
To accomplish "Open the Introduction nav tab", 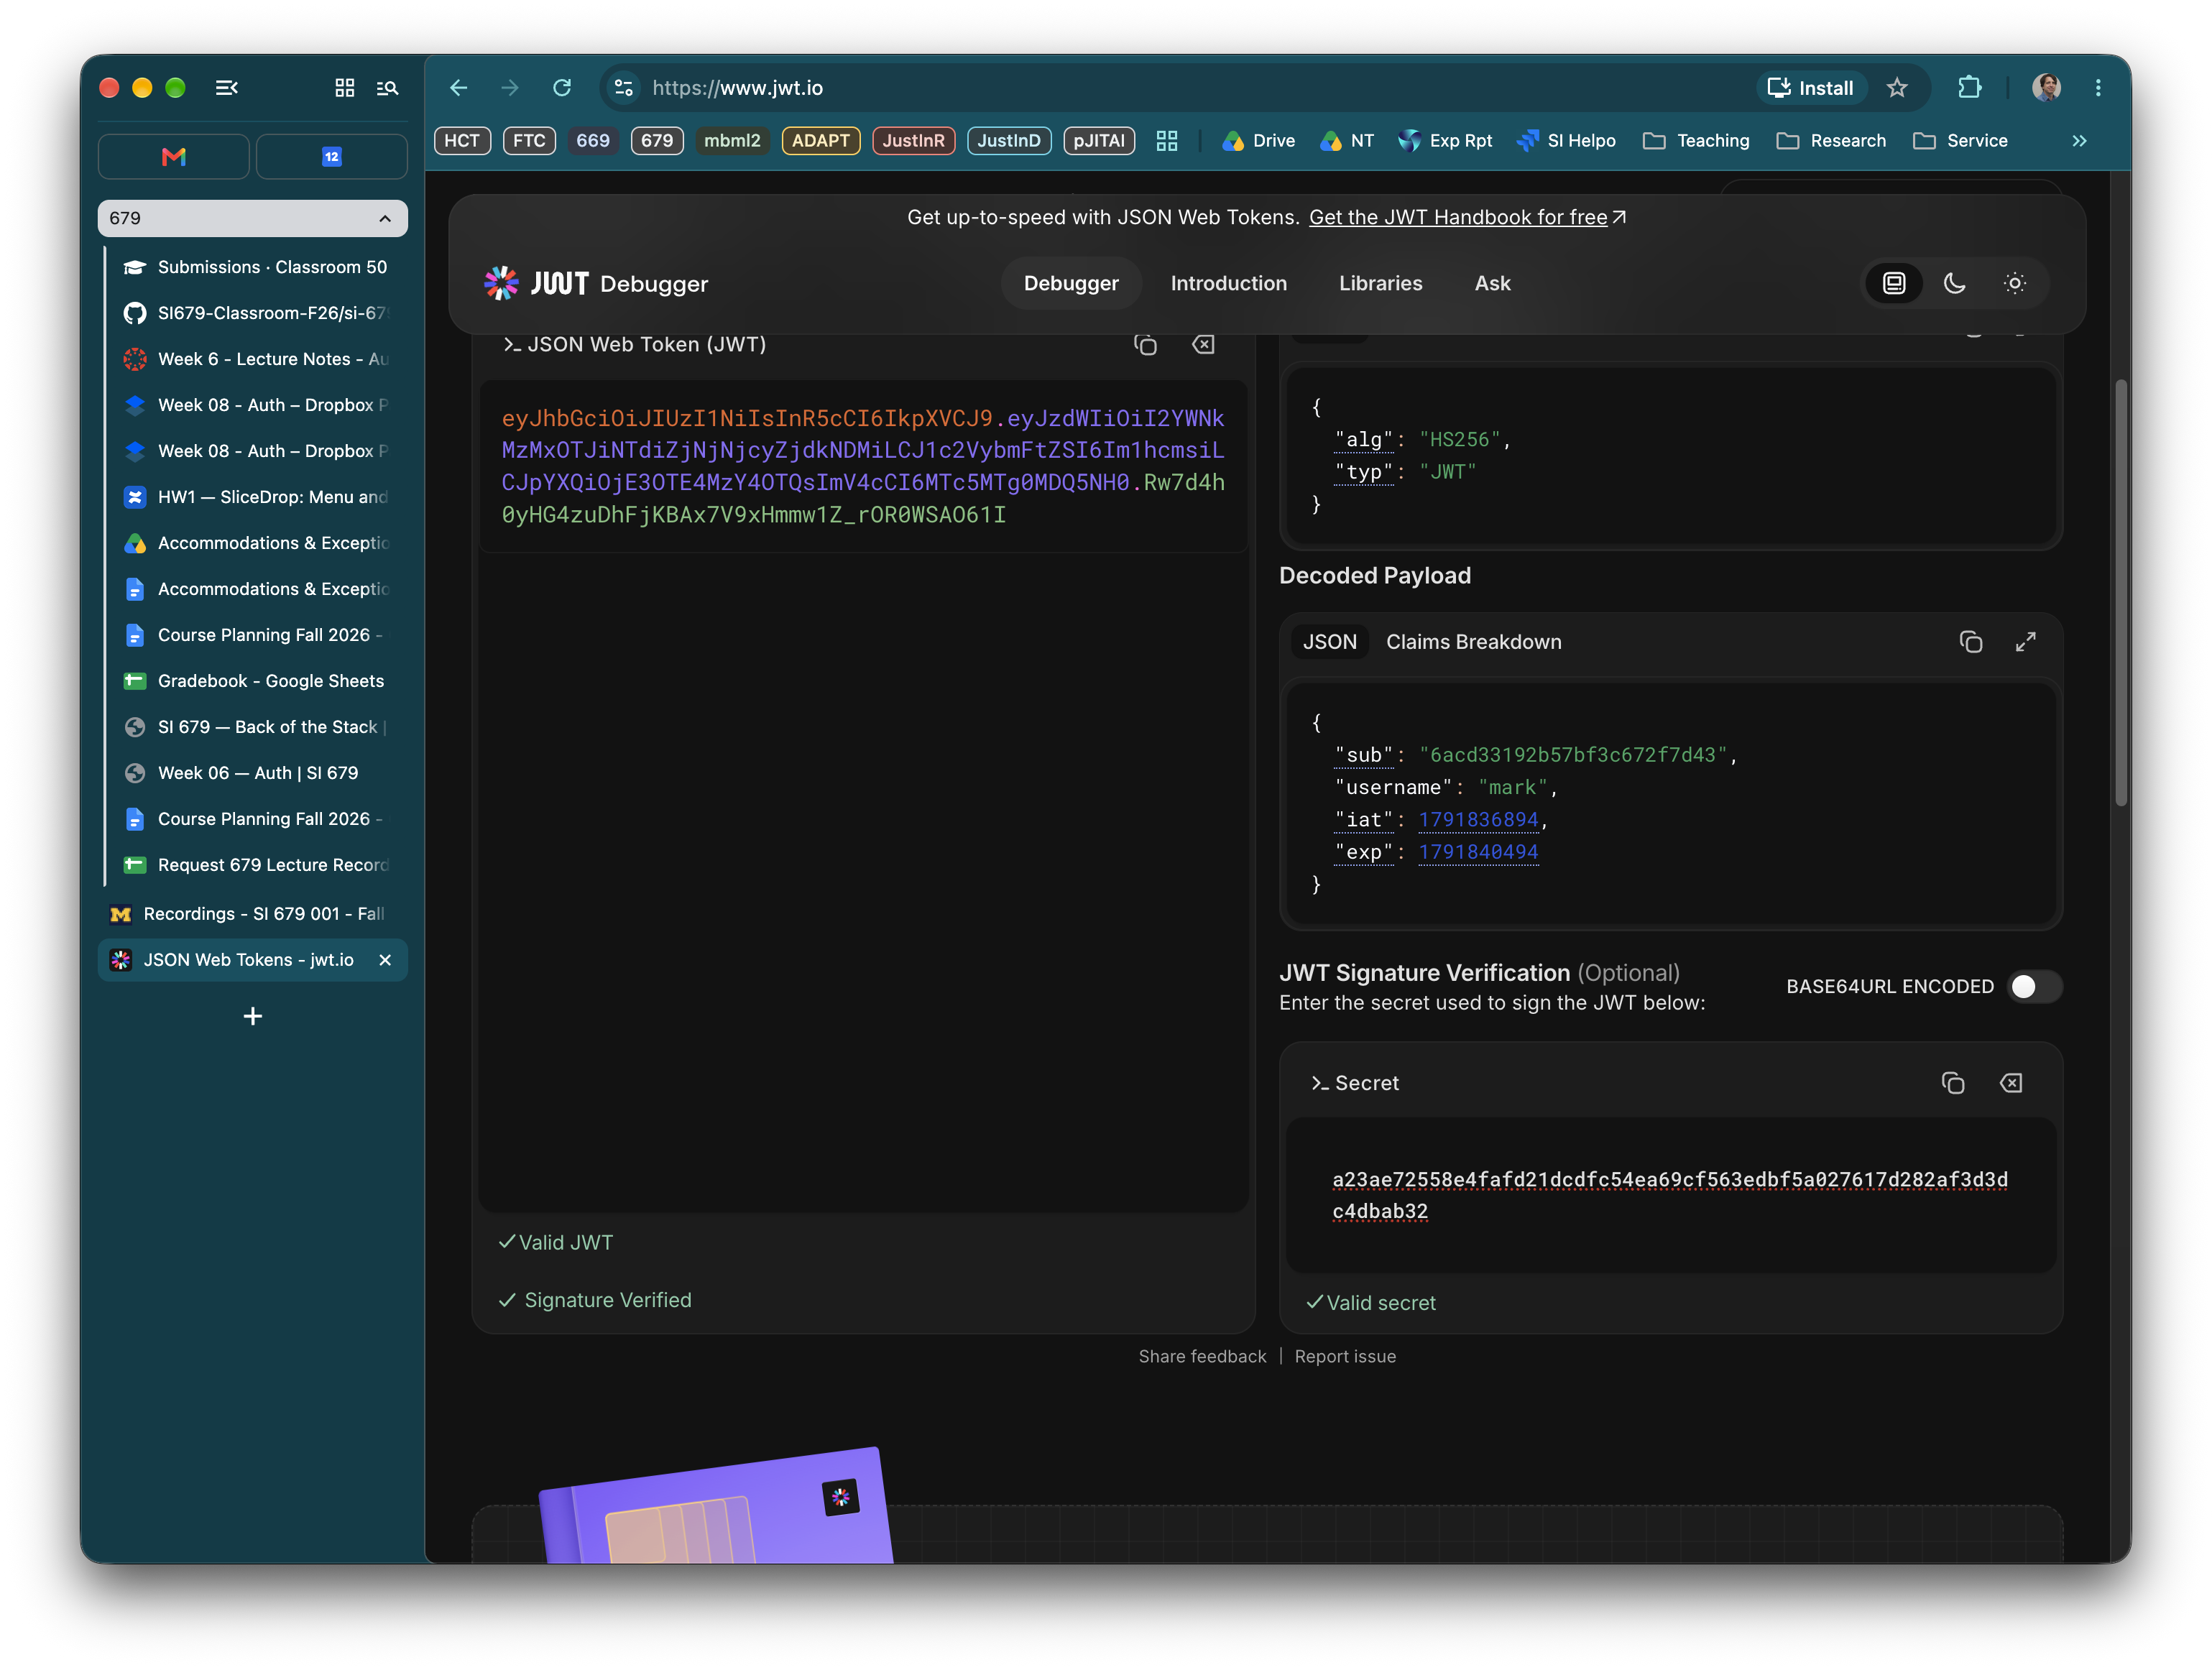I will coord(1228,283).
